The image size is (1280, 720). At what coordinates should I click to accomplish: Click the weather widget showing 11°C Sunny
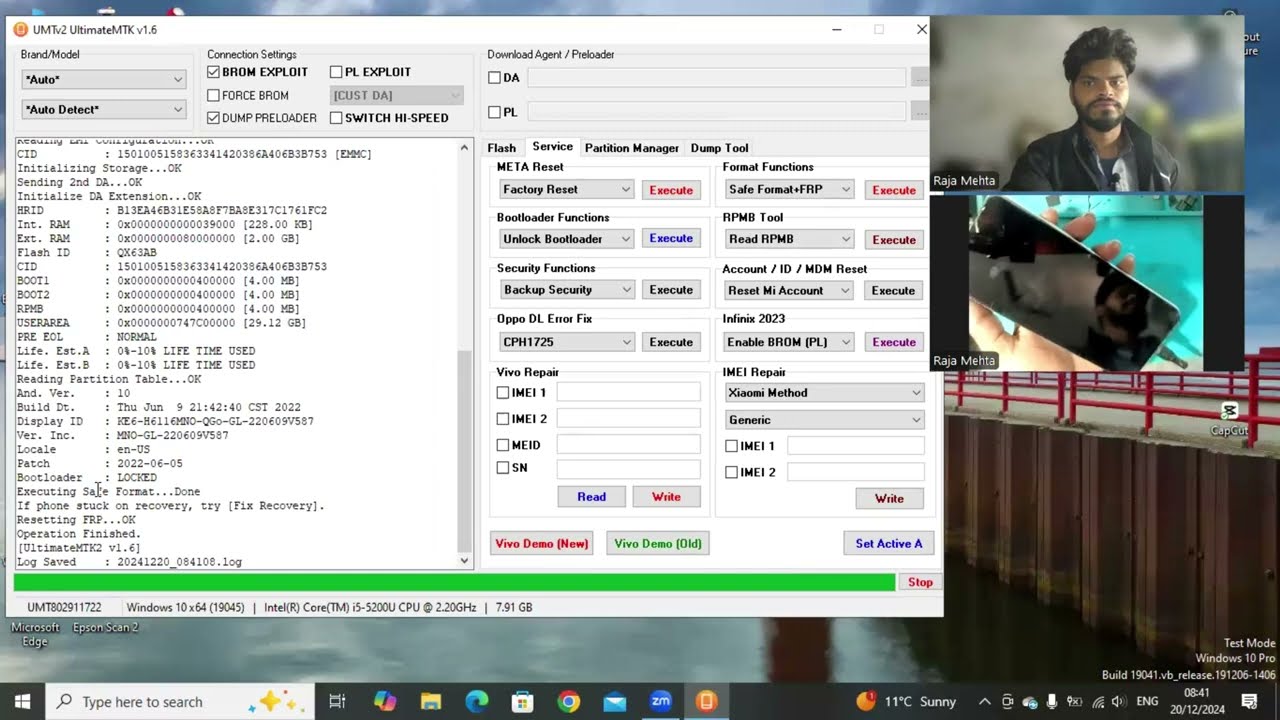[x=906, y=701]
